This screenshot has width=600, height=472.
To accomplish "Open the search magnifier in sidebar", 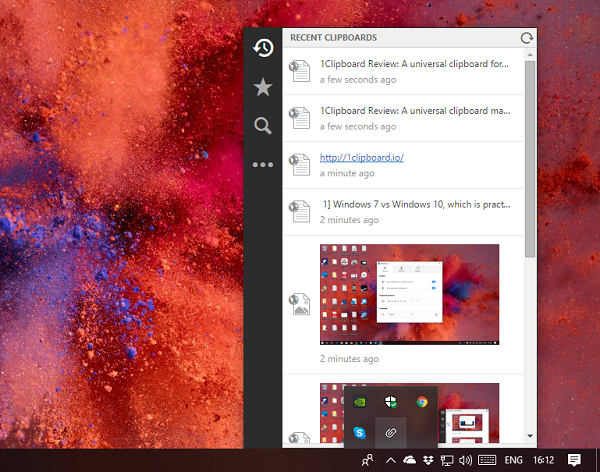I will click(263, 126).
